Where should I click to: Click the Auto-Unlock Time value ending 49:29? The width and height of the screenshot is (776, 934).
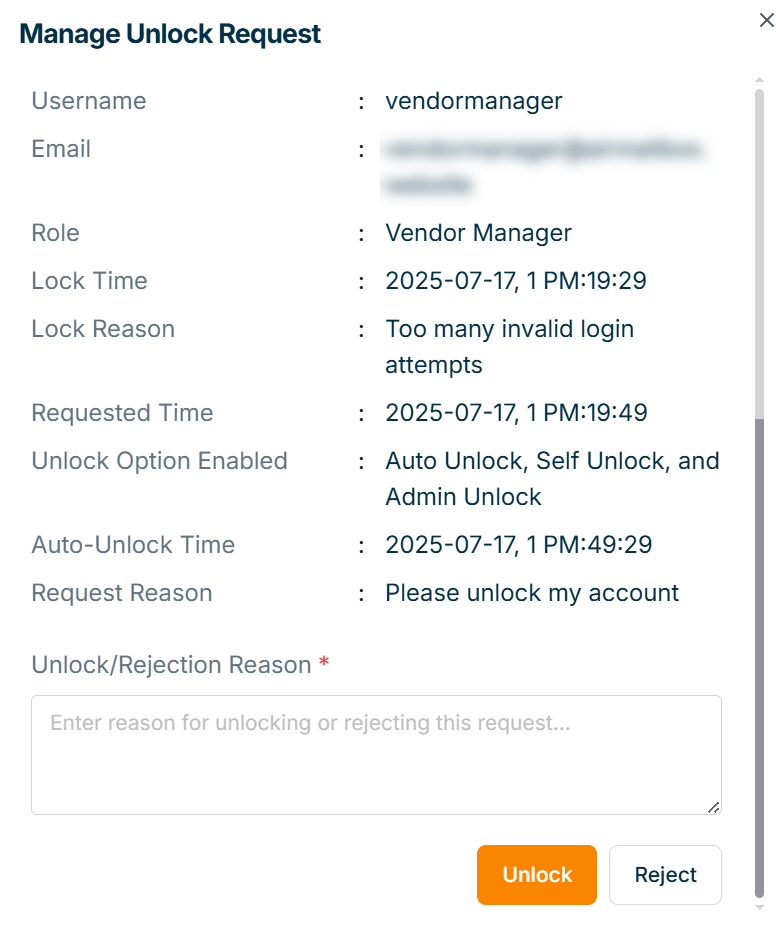(x=518, y=545)
